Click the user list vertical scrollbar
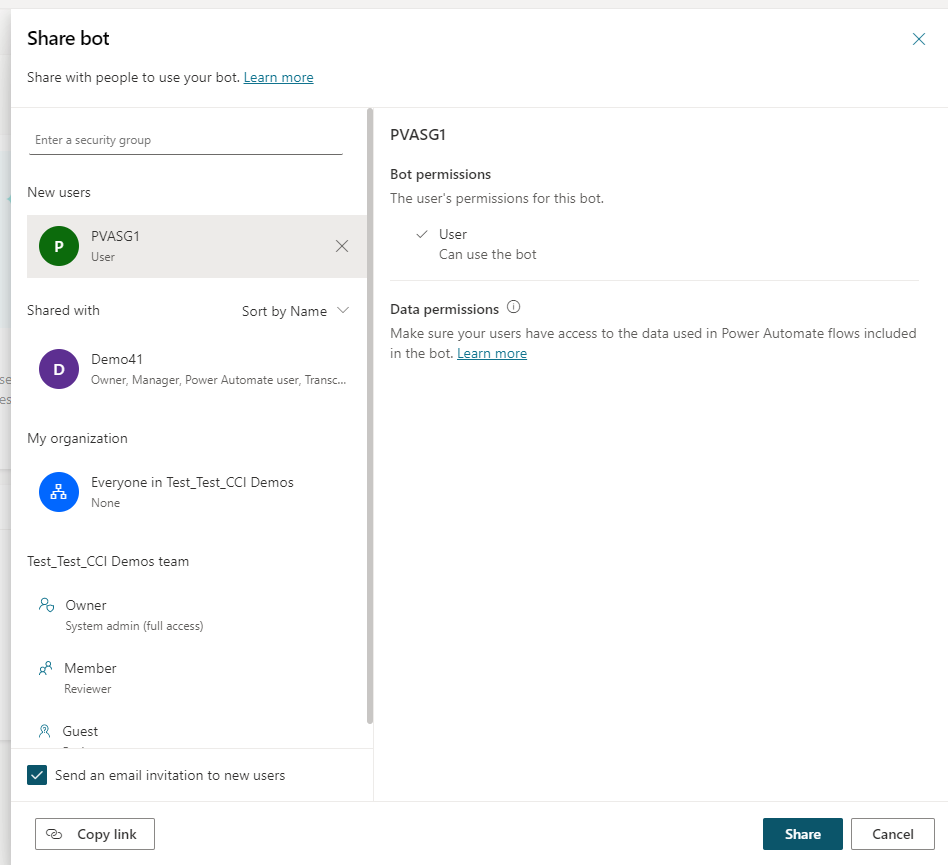Image resolution: width=948 pixels, height=865 pixels. coord(370,416)
